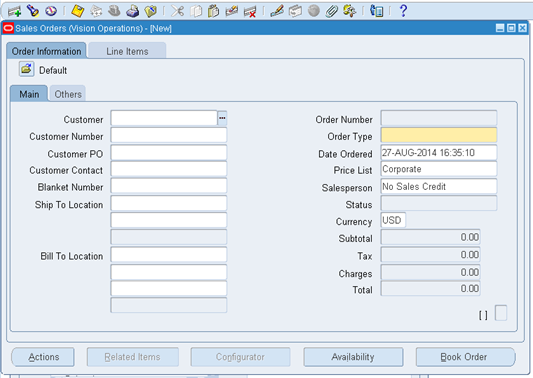The image size is (533, 378).
Task: Click the Price List field showing Corporate
Action: pyautogui.click(x=439, y=169)
